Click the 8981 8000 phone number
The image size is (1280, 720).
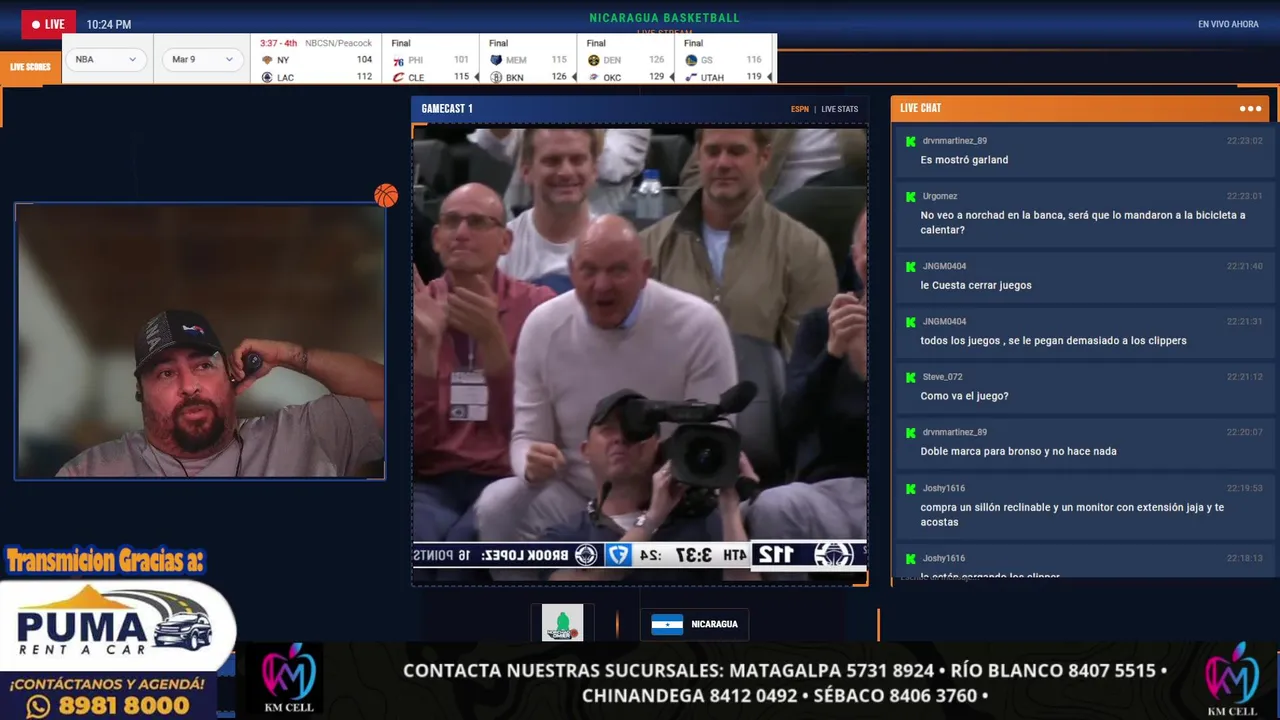coord(124,706)
